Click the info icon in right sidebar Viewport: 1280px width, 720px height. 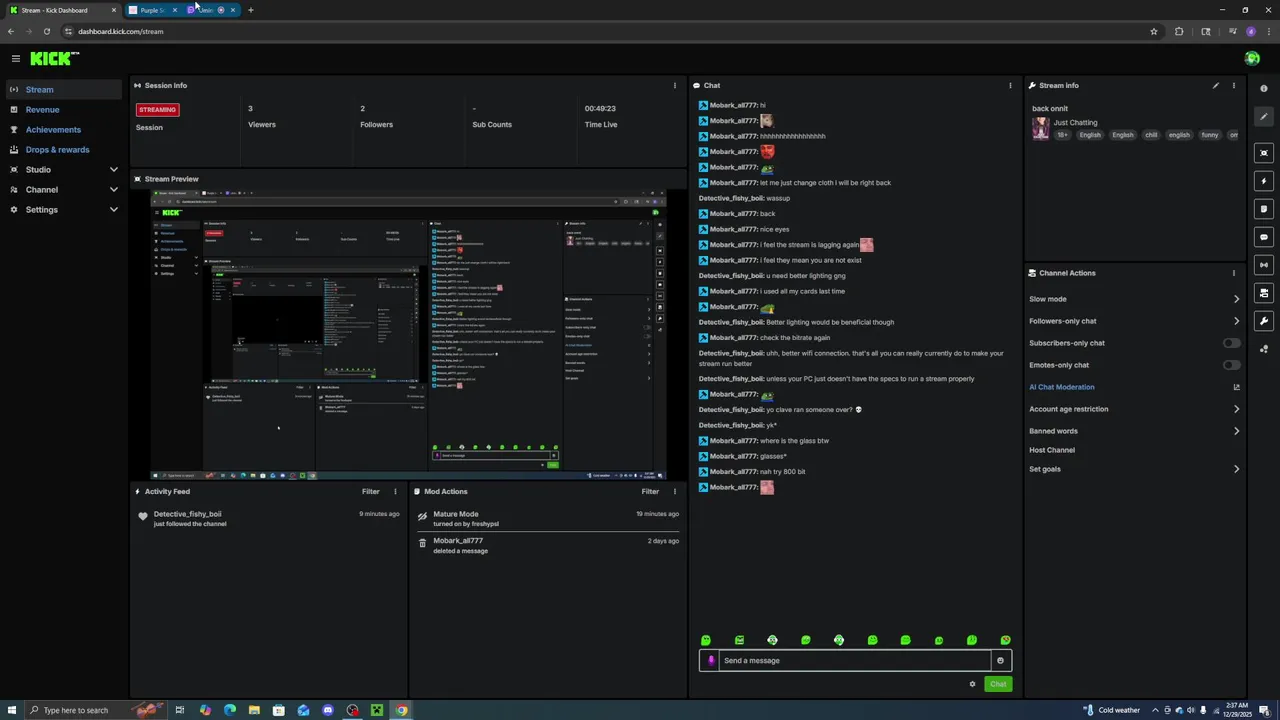pos(1264,89)
